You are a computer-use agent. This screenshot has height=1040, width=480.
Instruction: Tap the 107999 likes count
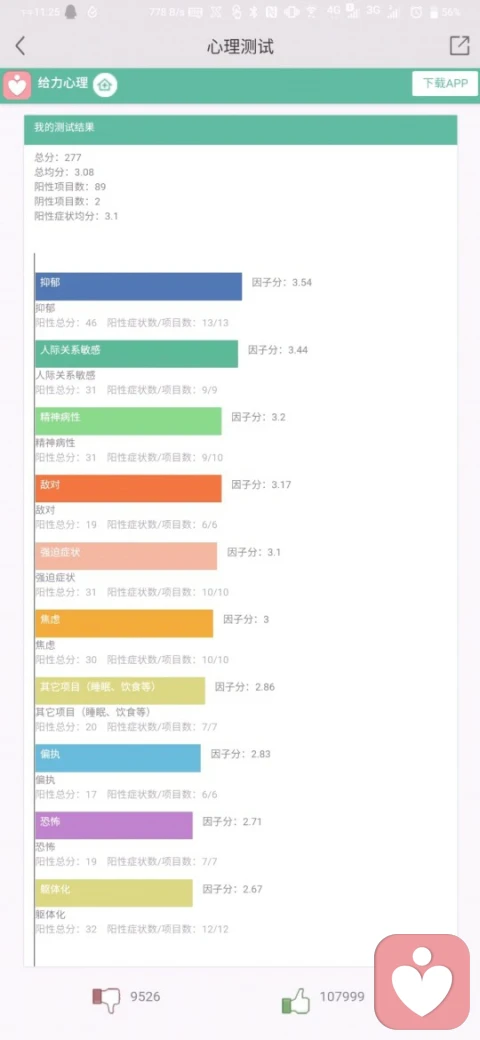pos(342,996)
